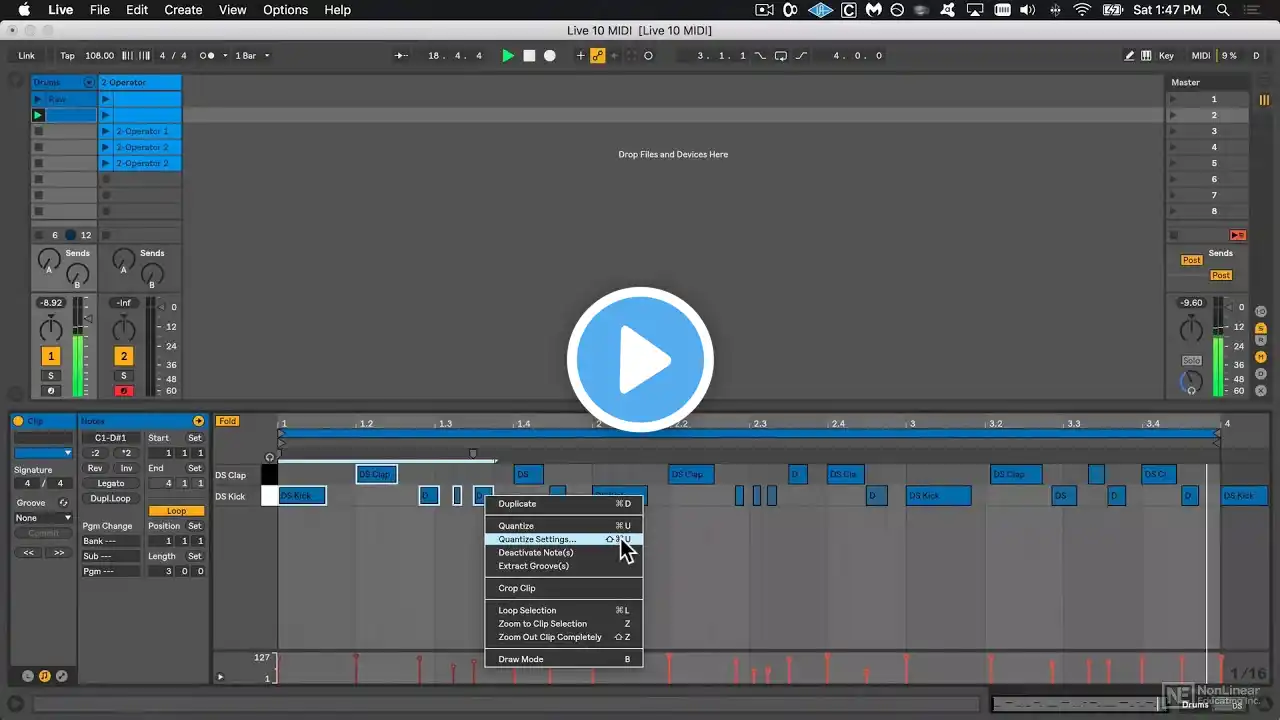Image resolution: width=1280 pixels, height=720 pixels.
Task: Select Crop Clip in context menu
Action: [517, 588]
